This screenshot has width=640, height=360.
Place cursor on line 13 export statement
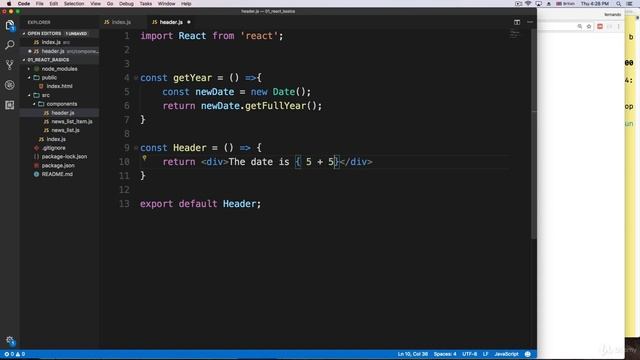200,204
